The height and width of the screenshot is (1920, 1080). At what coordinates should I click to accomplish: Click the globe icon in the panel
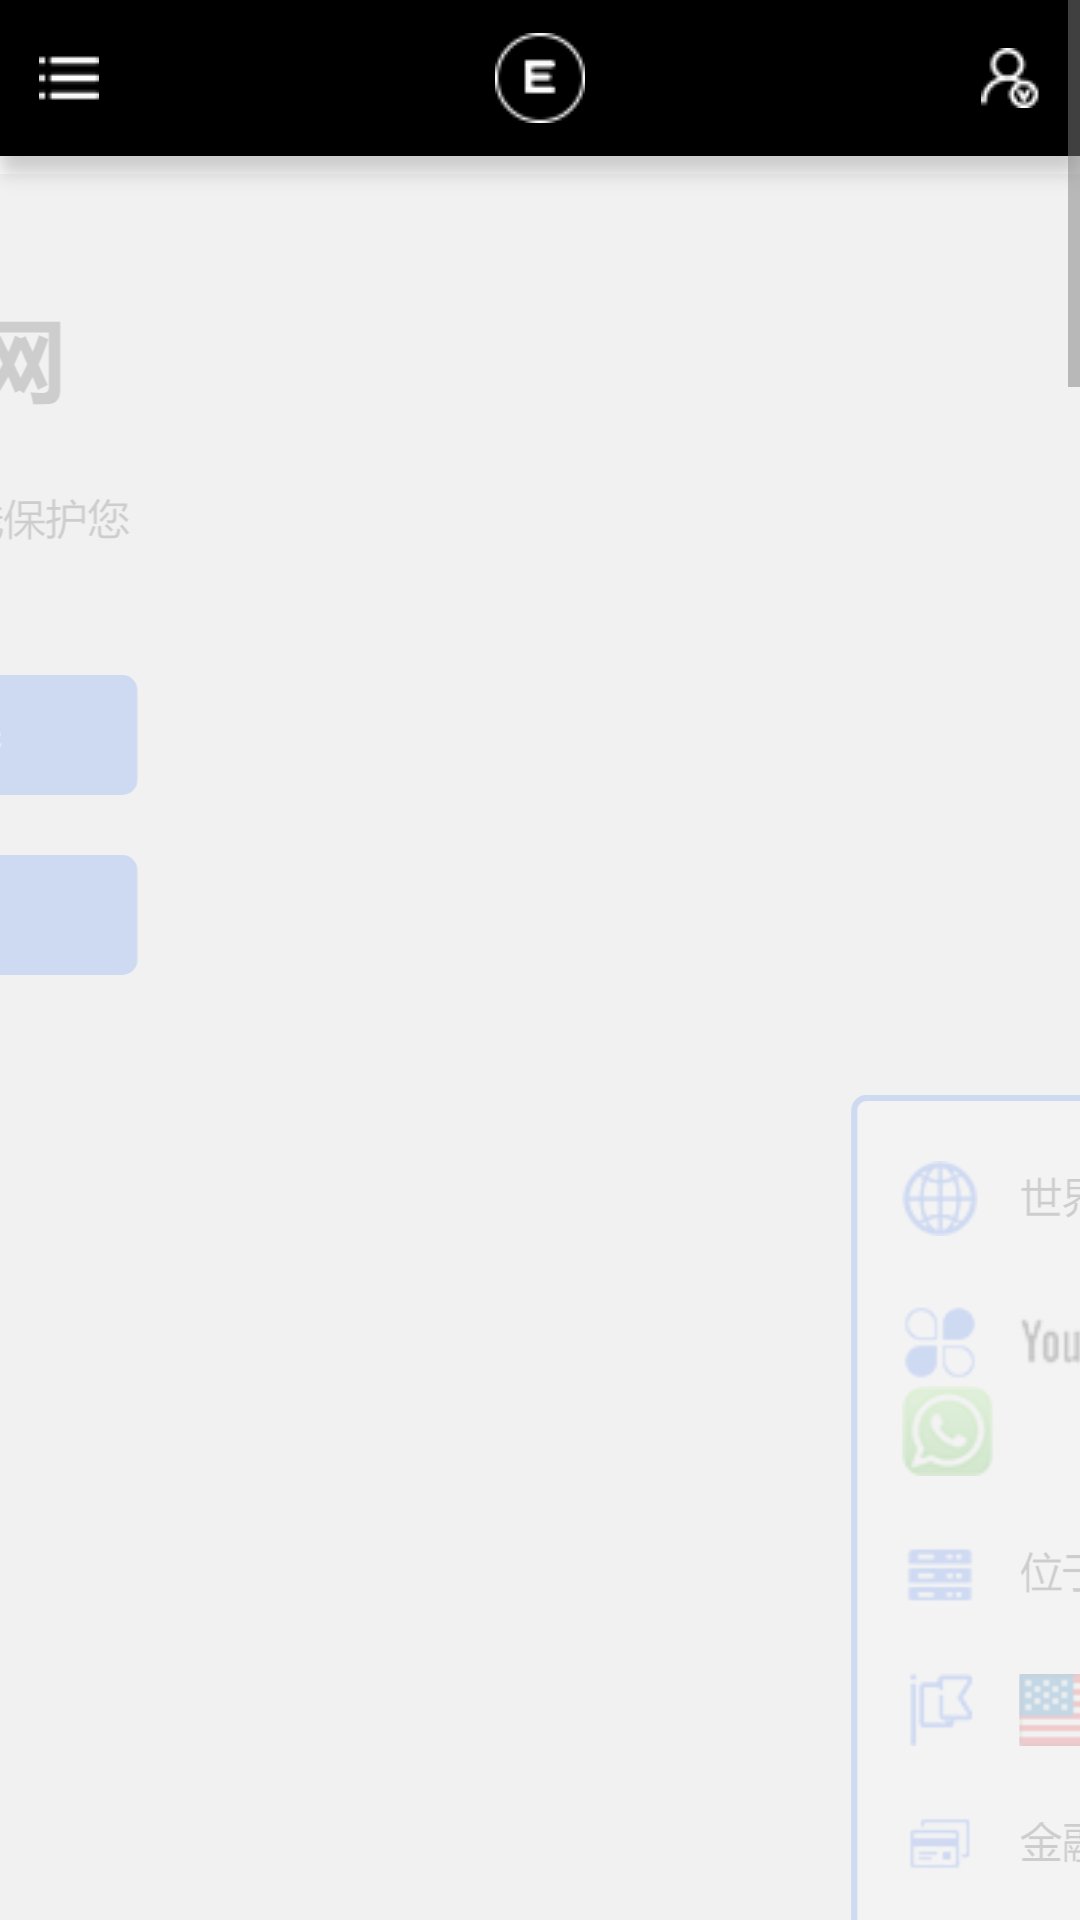click(940, 1198)
